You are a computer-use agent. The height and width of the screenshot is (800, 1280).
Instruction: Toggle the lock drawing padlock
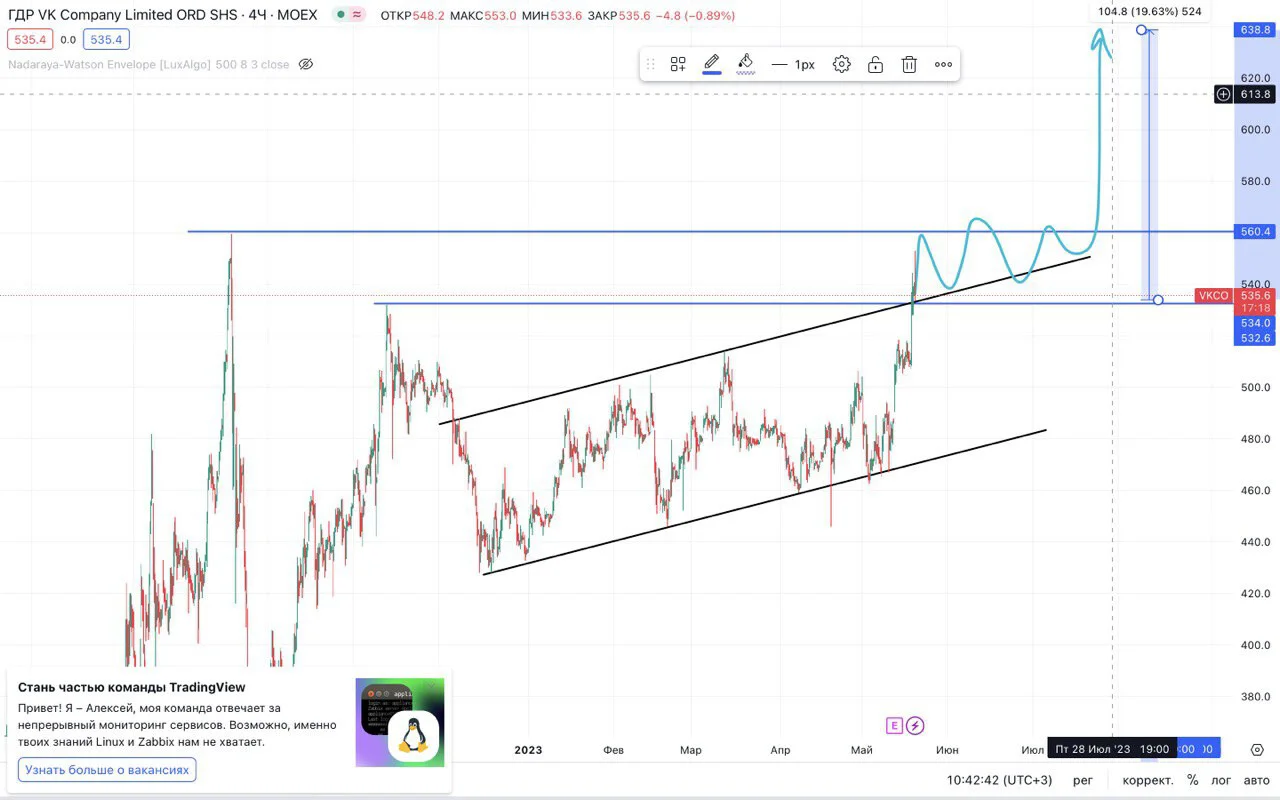875,64
